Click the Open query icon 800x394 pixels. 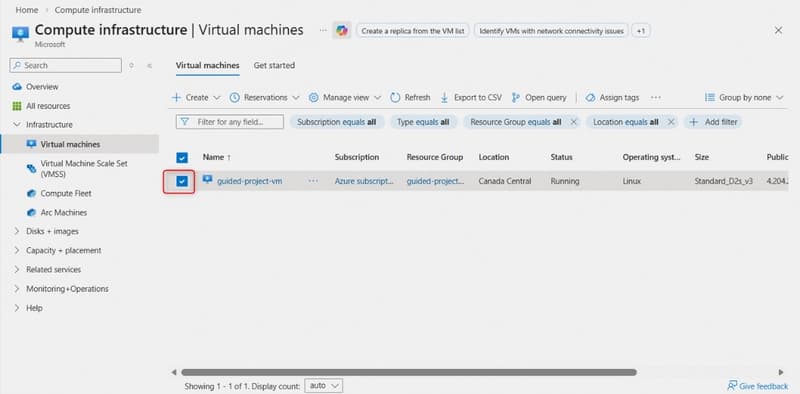516,97
